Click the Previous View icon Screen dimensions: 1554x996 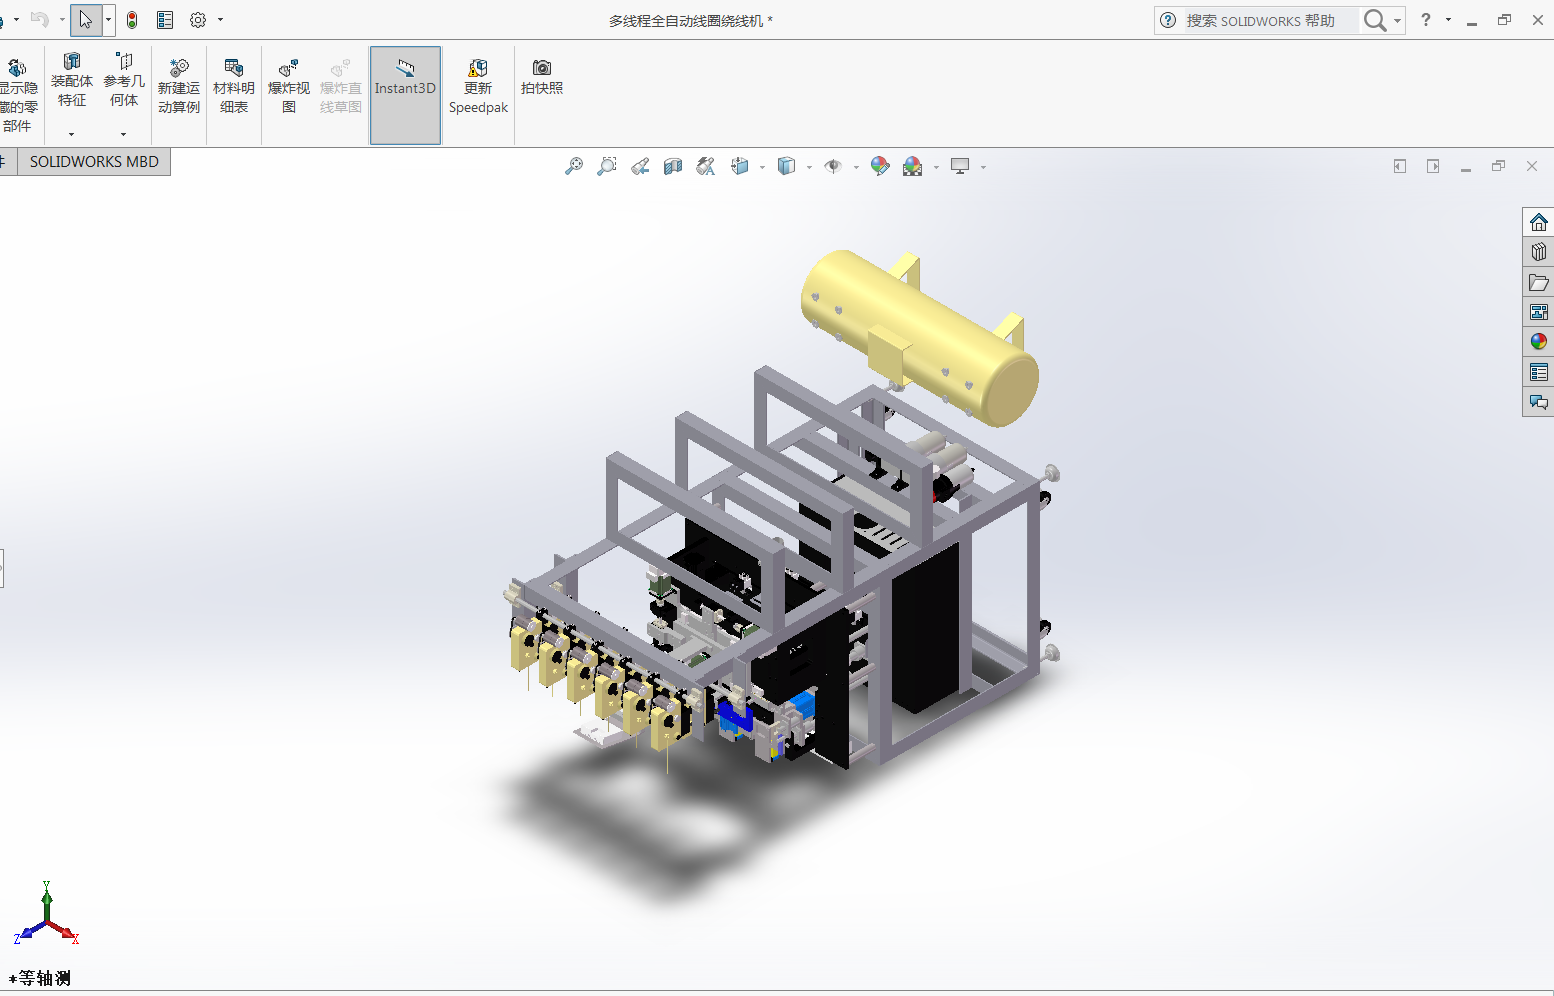[640, 166]
